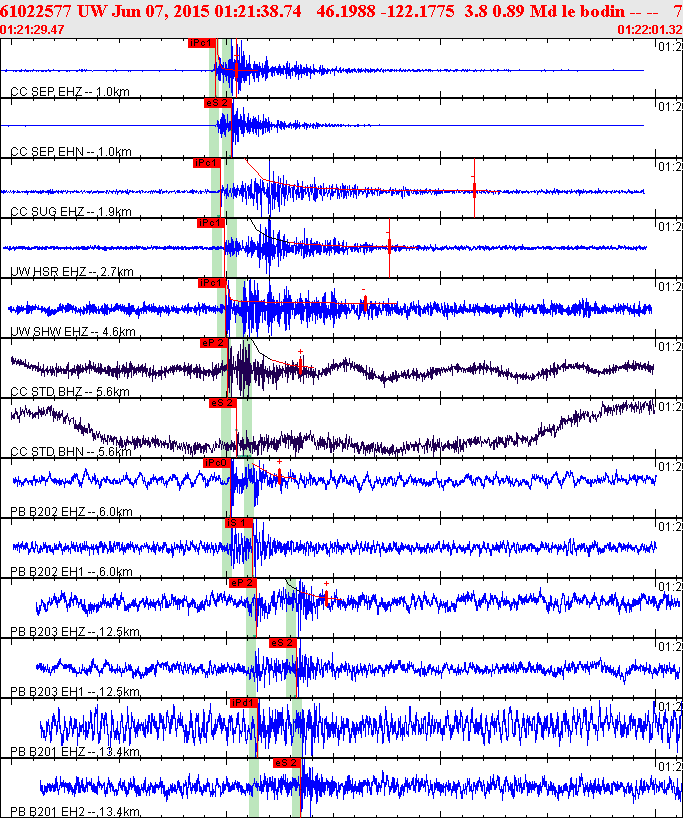Select the eP 2 pick on CC STD BHZ
This screenshot has width=683, height=818.
tap(214, 343)
